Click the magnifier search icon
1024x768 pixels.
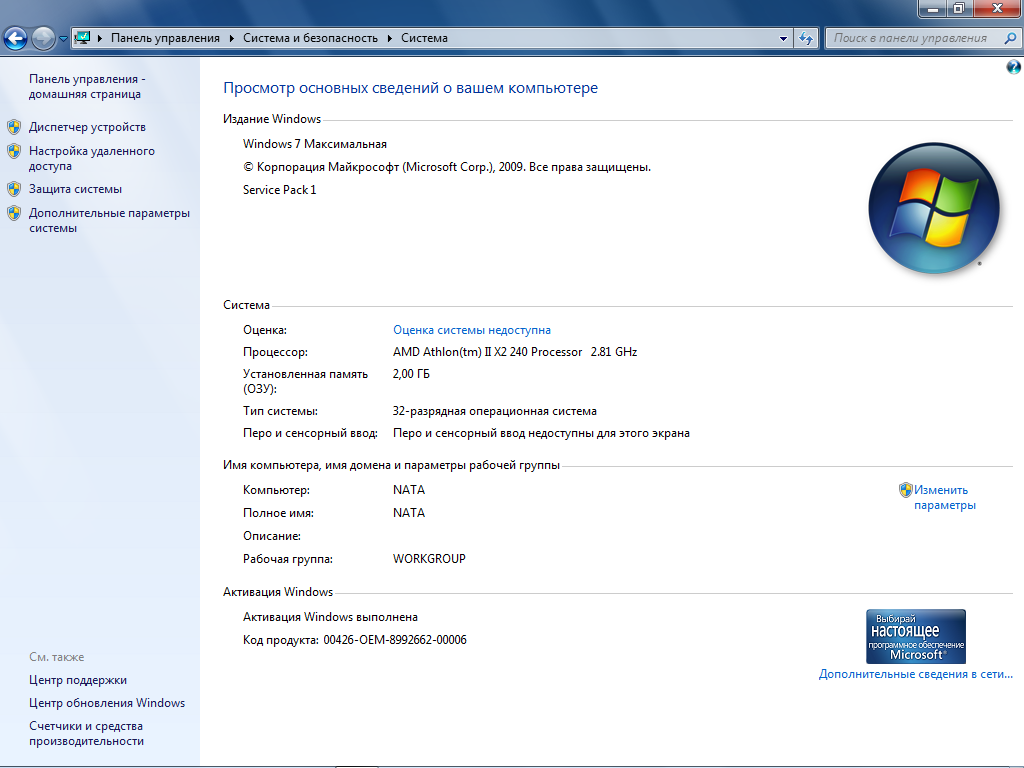point(1010,39)
